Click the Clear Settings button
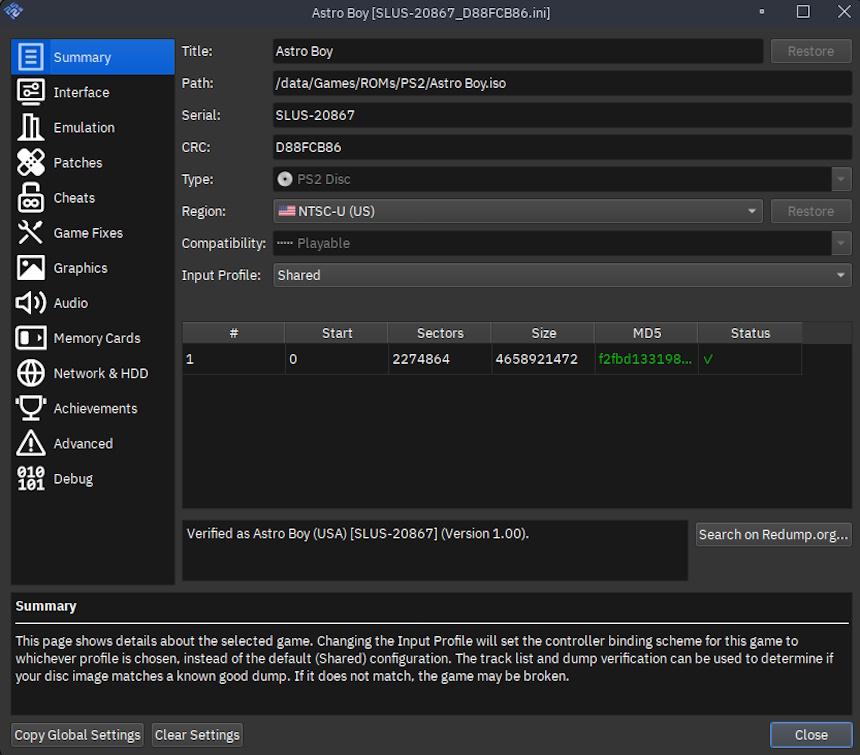 pyautogui.click(x=197, y=735)
